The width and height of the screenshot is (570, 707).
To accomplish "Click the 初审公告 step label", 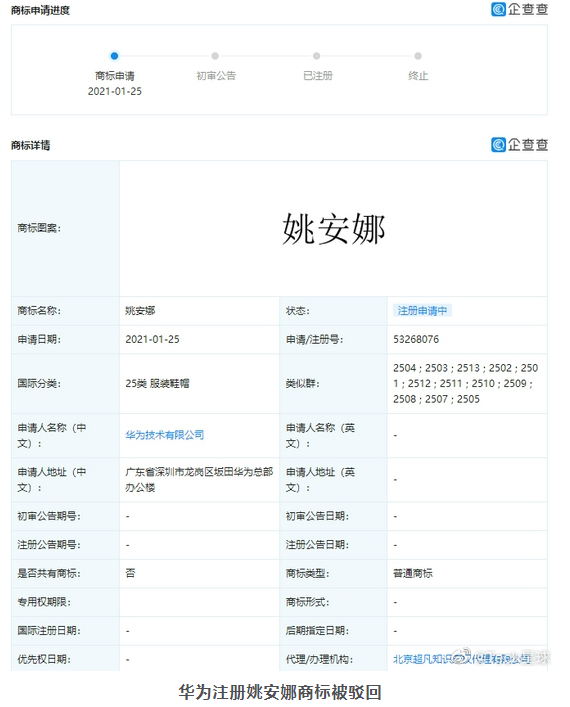I will pyautogui.click(x=216, y=76).
